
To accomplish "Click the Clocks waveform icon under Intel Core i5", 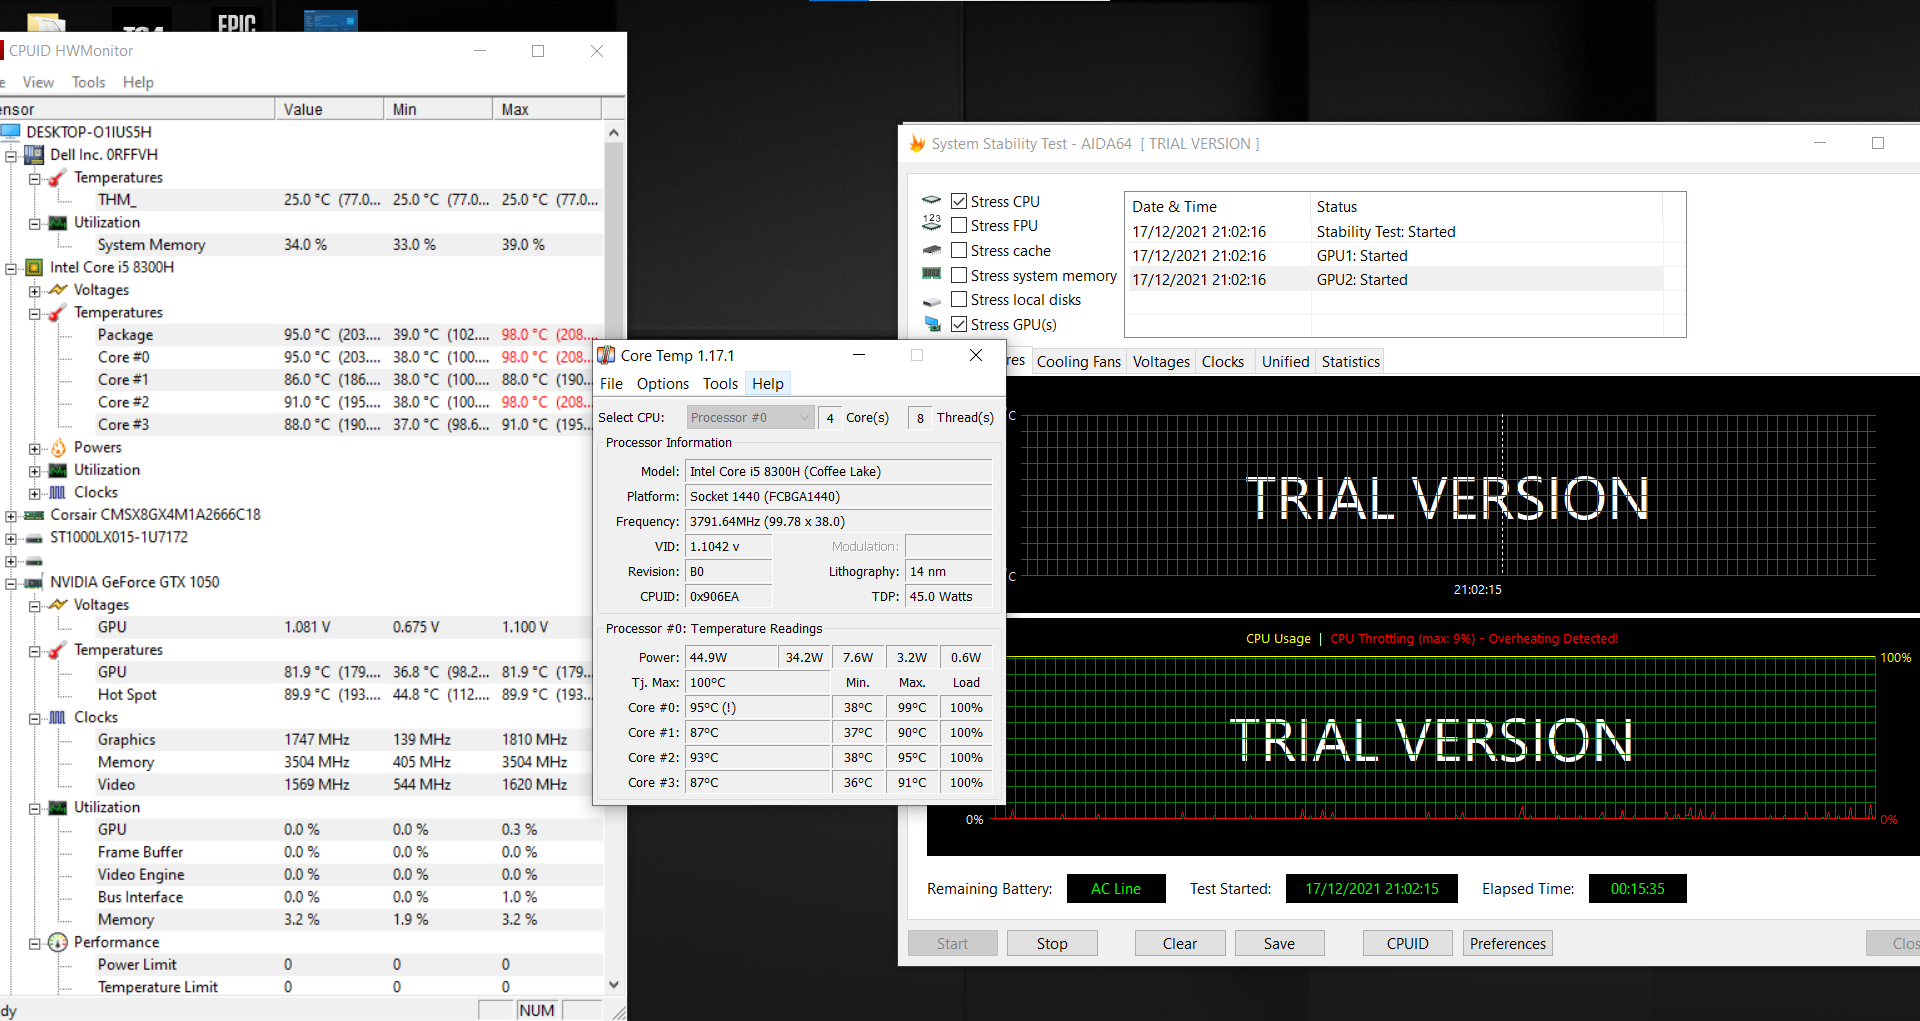I will click(58, 492).
